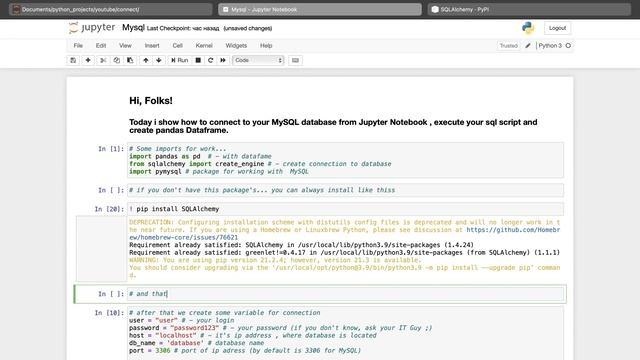Switch to the Mysql - Jupyter Notebook tab
Image resolution: width=640 pixels, height=360 pixels.
pyautogui.click(x=320, y=9)
